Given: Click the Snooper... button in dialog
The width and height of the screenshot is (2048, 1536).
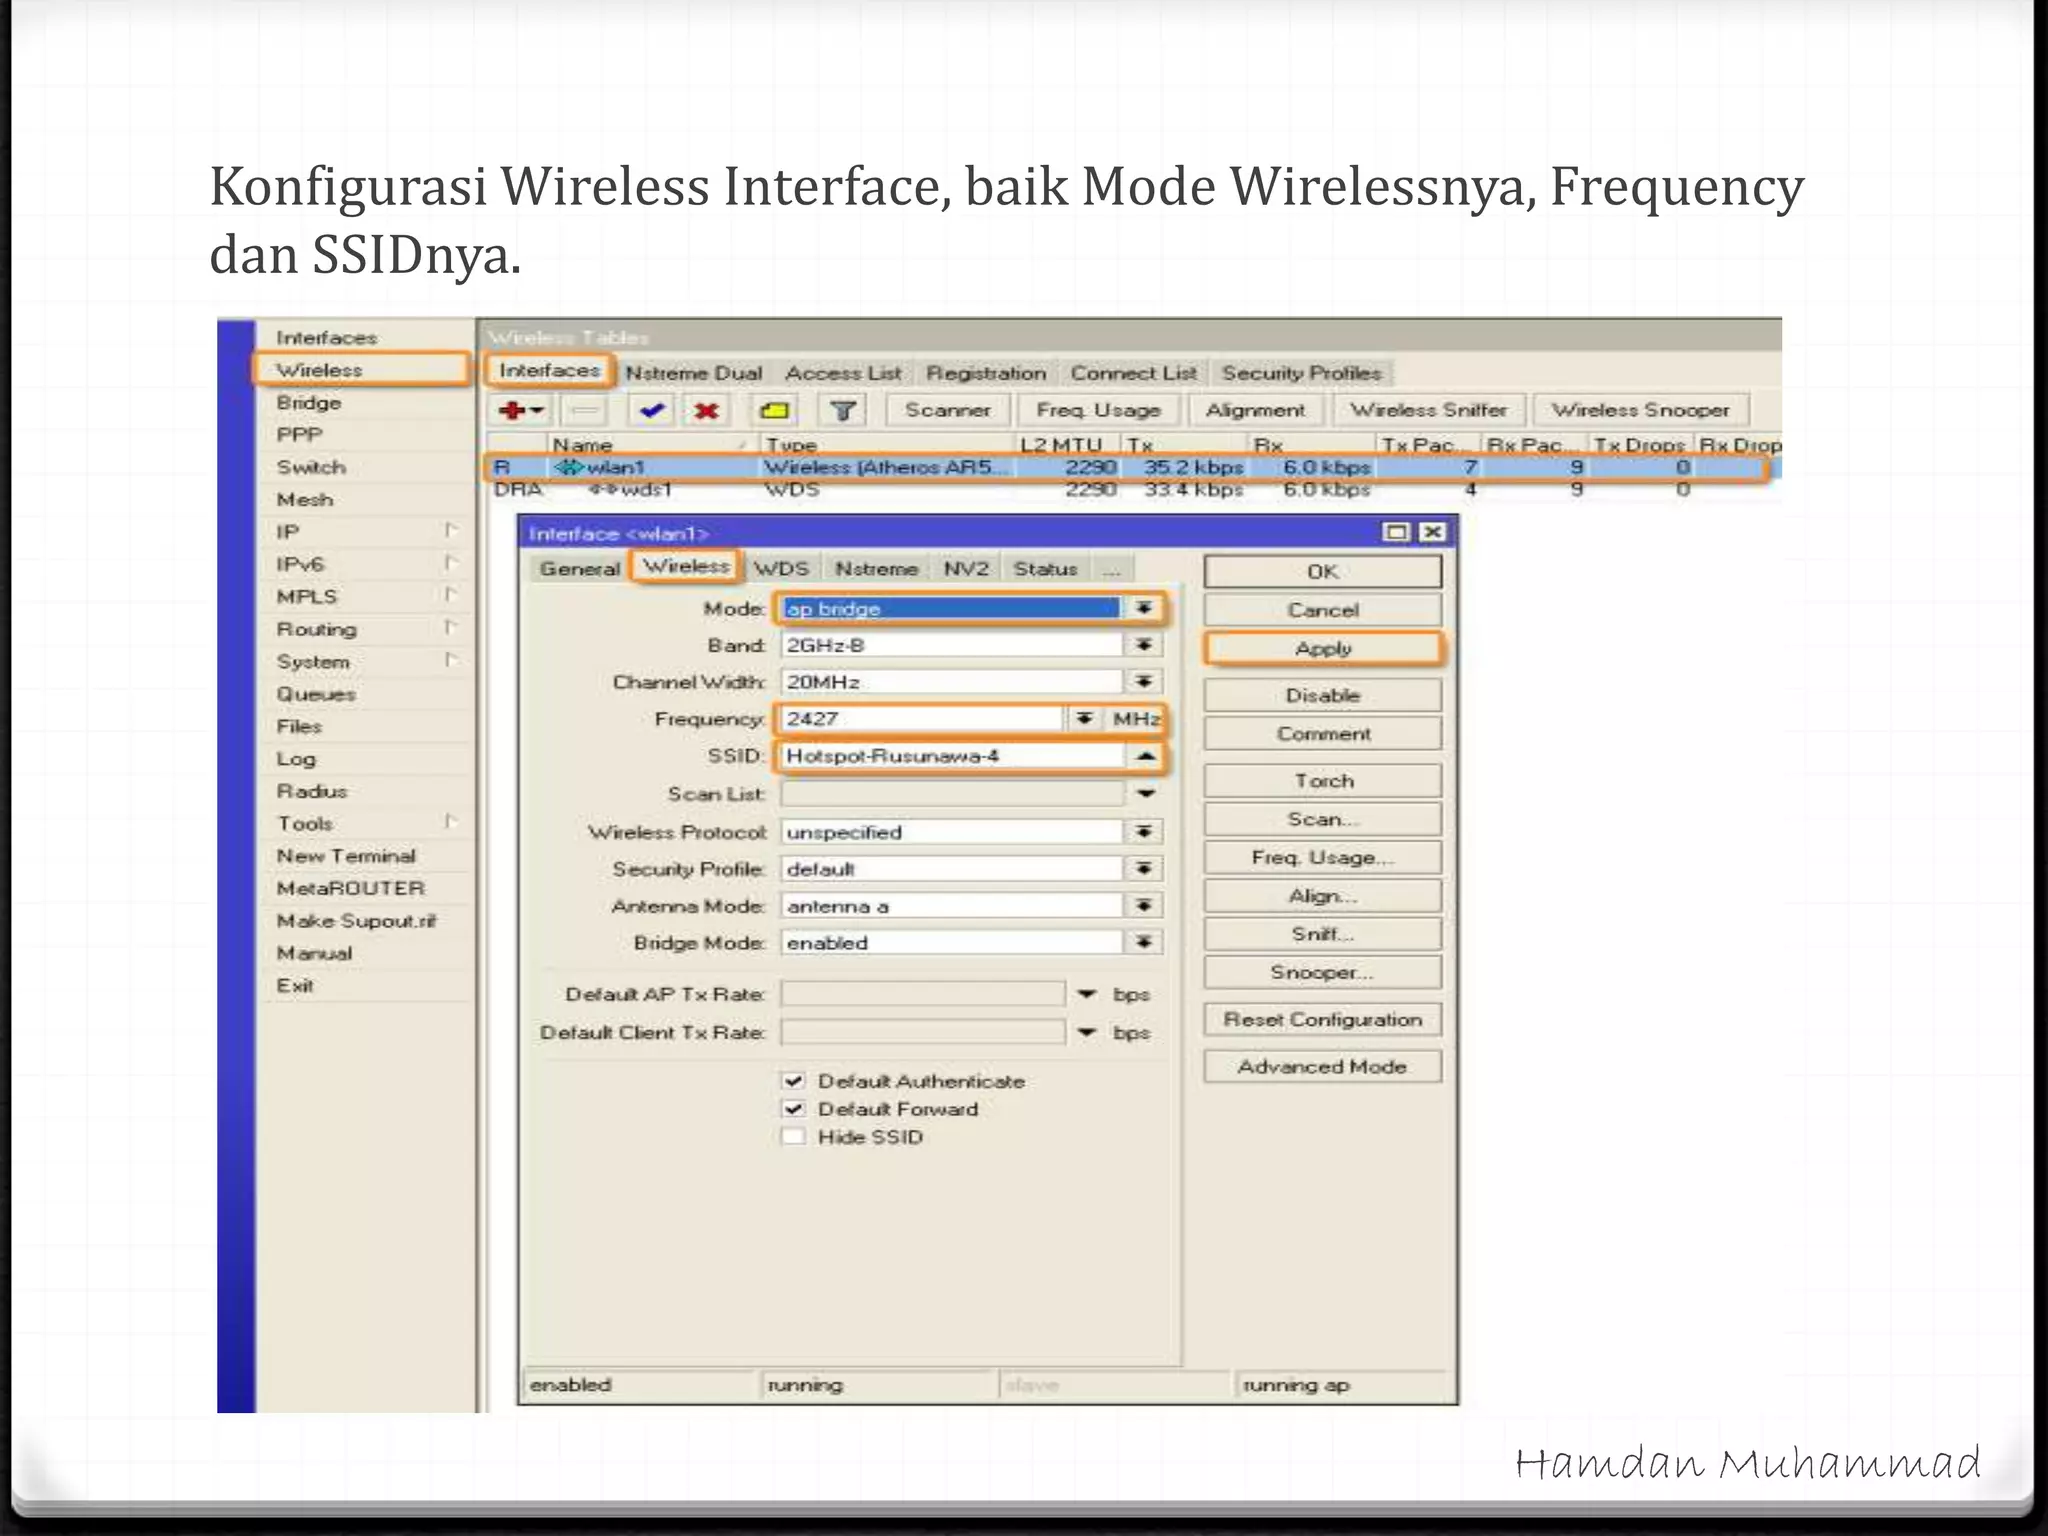Looking at the screenshot, I should 1323,972.
